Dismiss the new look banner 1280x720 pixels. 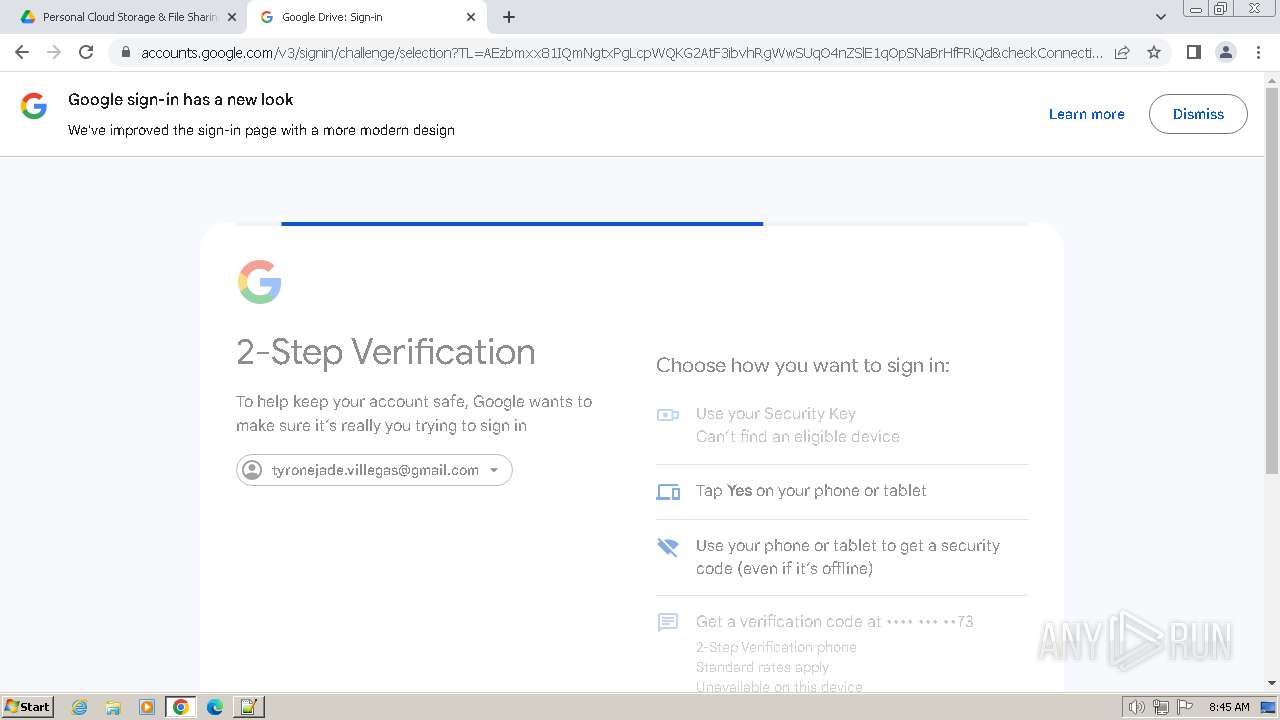(x=1198, y=114)
